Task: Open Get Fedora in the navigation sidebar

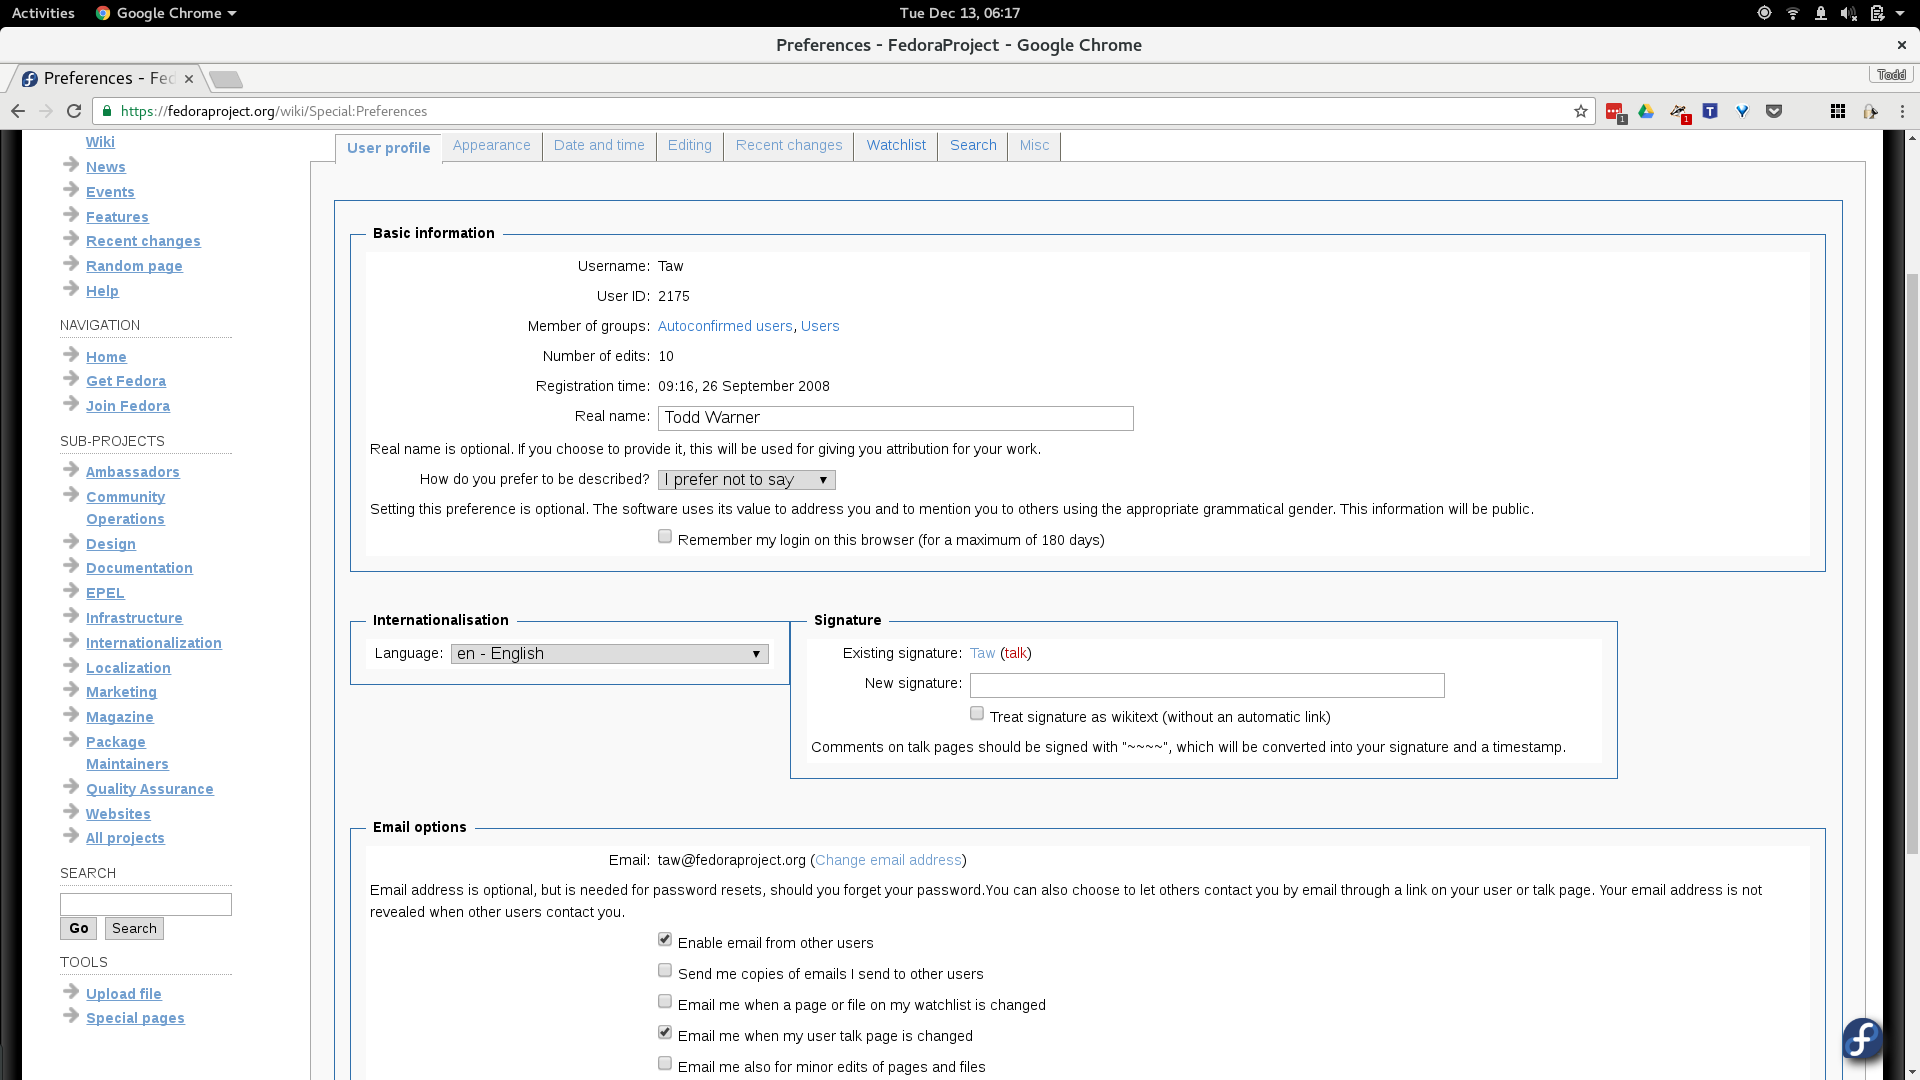Action: tap(126, 381)
